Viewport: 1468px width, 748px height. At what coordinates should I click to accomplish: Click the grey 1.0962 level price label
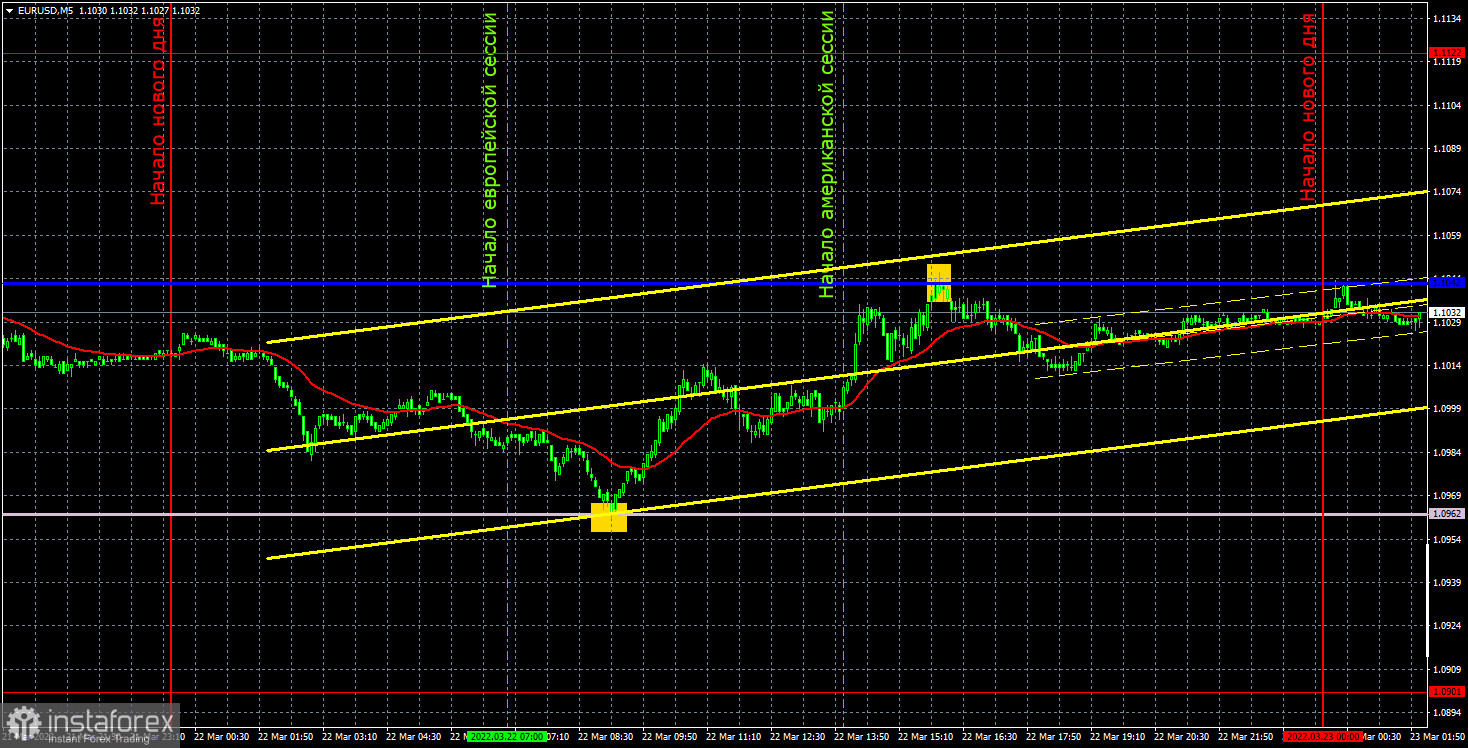tap(1447, 513)
